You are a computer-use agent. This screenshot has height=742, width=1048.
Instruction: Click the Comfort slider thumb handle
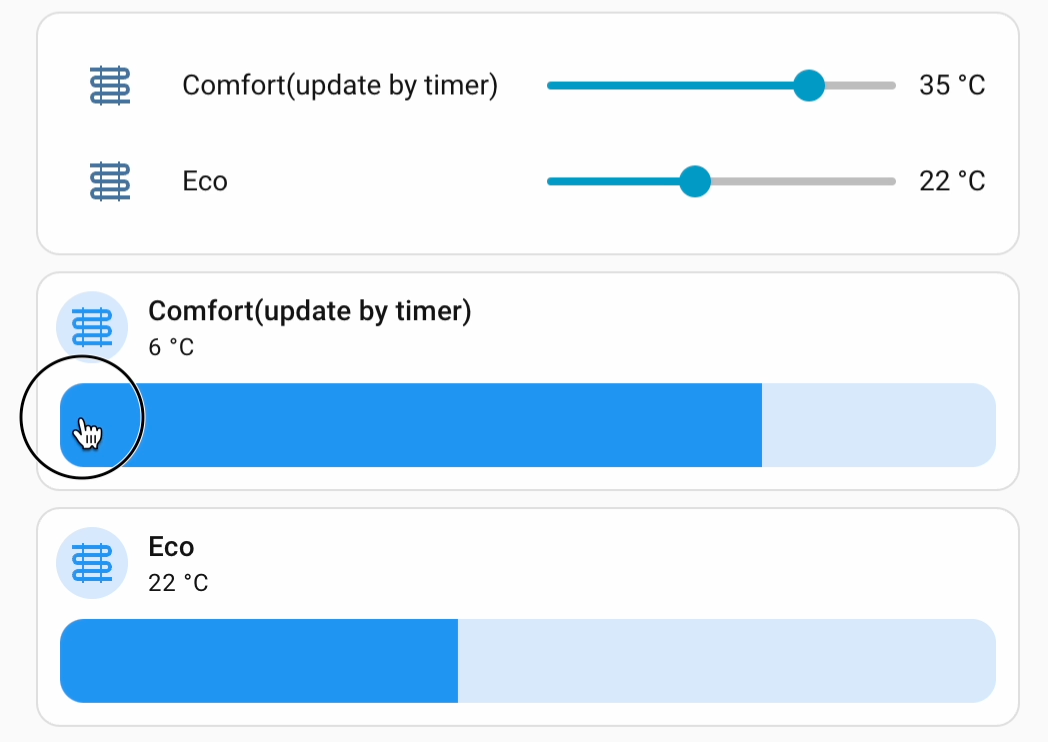click(x=808, y=86)
